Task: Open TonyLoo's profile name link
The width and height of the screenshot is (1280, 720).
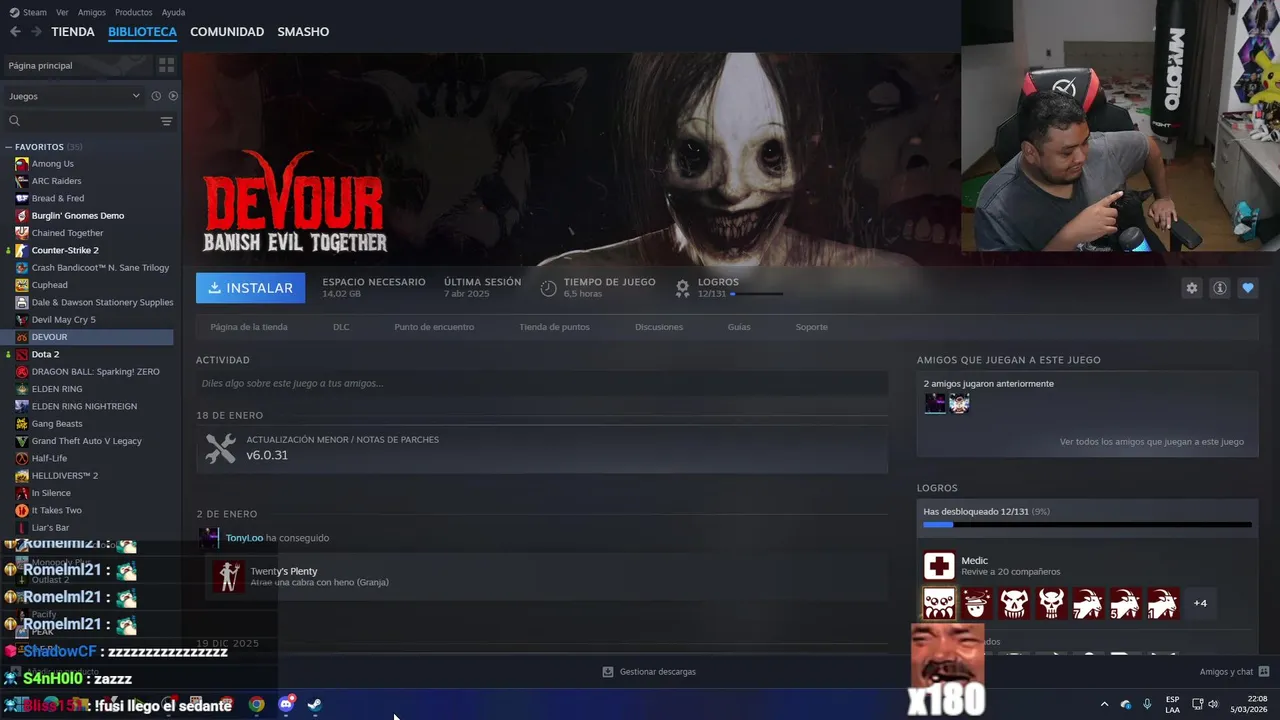Action: coord(244,538)
